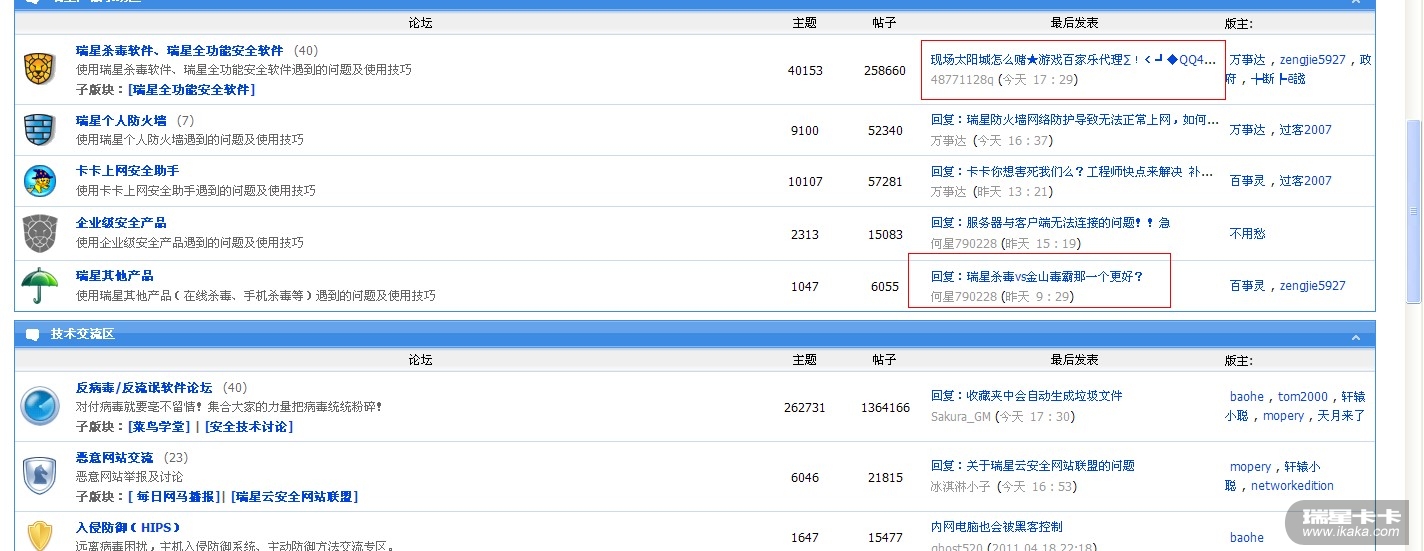This screenshot has width=1424, height=551.
Task: Open the reply 关于瑞星云安全网站联盟的问题
Action: coord(1032,466)
